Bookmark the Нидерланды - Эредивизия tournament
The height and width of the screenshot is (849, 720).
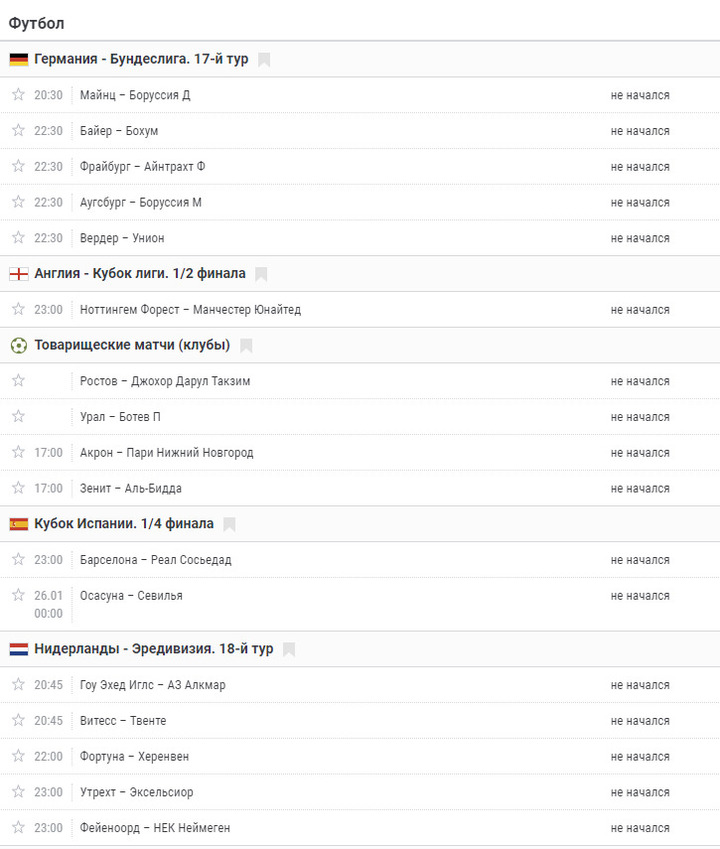tap(289, 649)
